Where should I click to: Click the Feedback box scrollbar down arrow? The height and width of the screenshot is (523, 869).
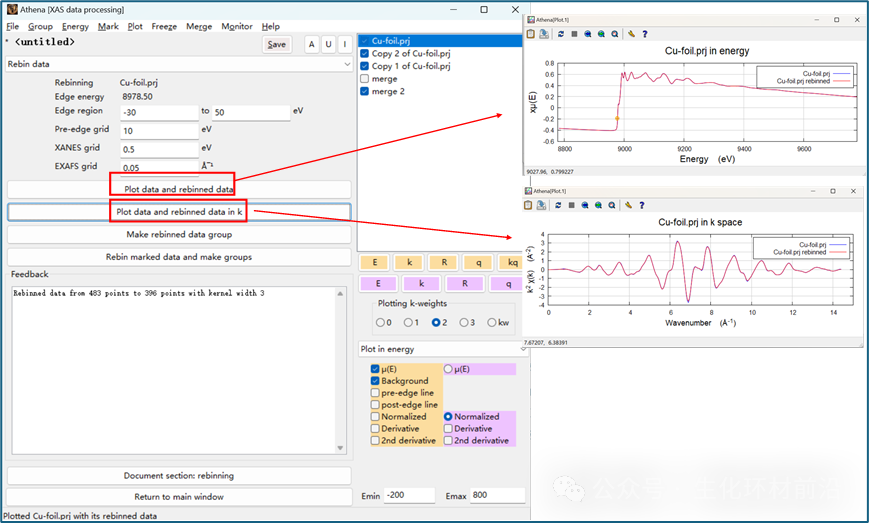click(x=340, y=448)
